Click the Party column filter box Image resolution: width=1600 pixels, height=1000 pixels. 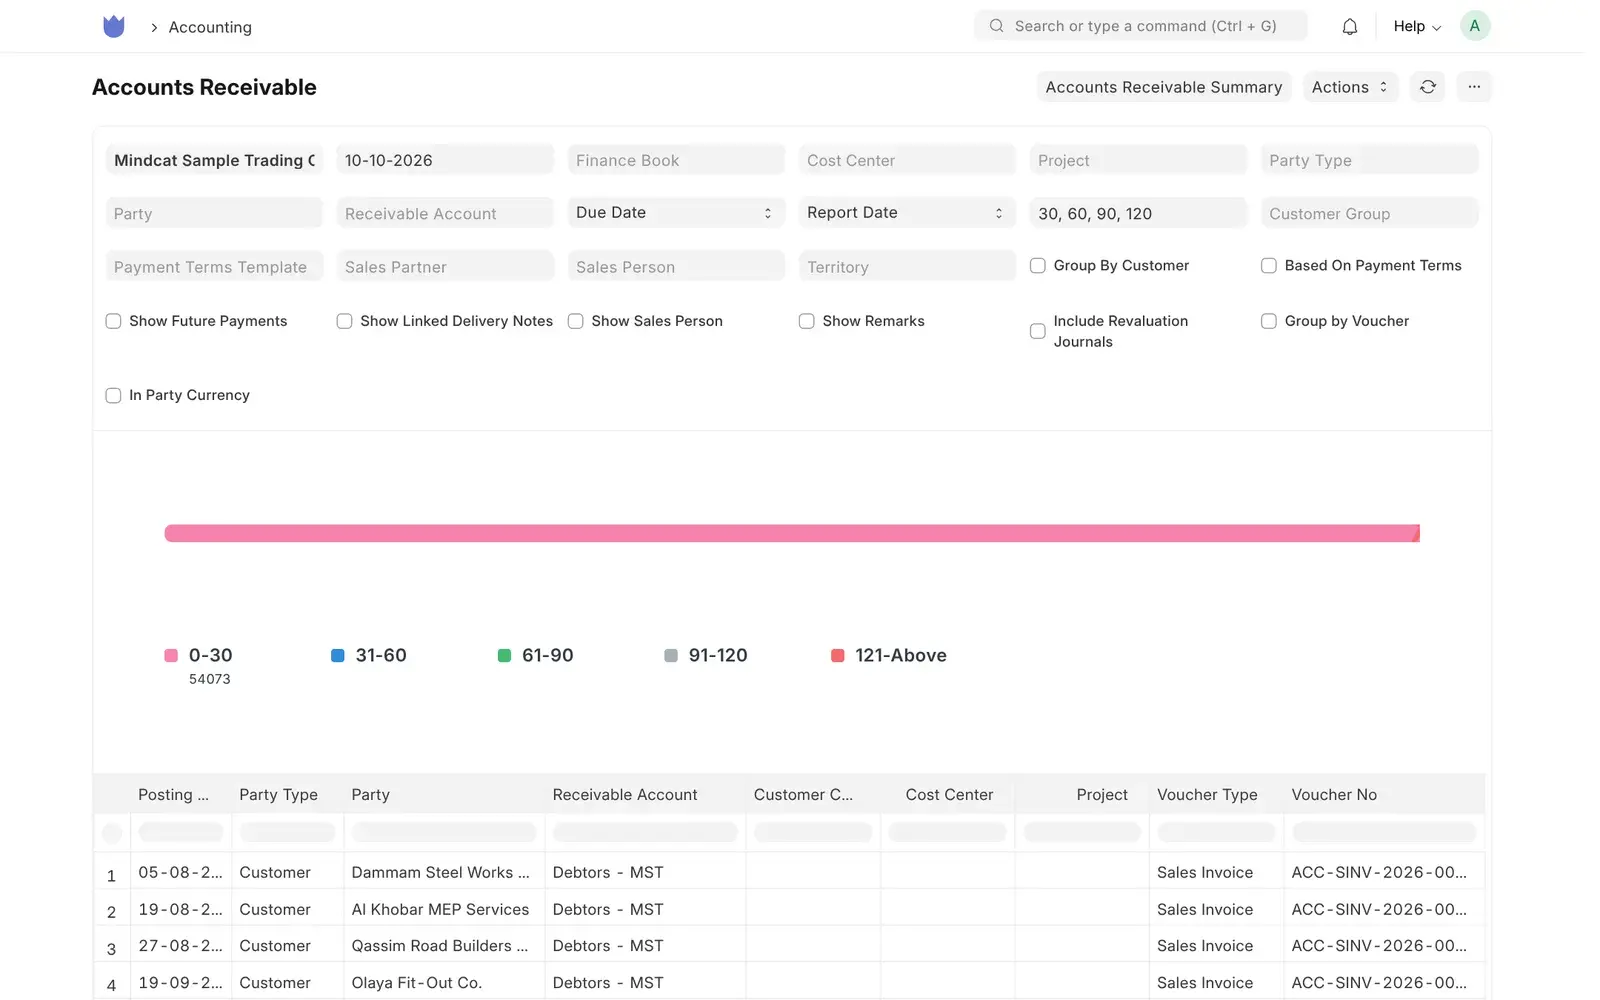click(x=444, y=832)
